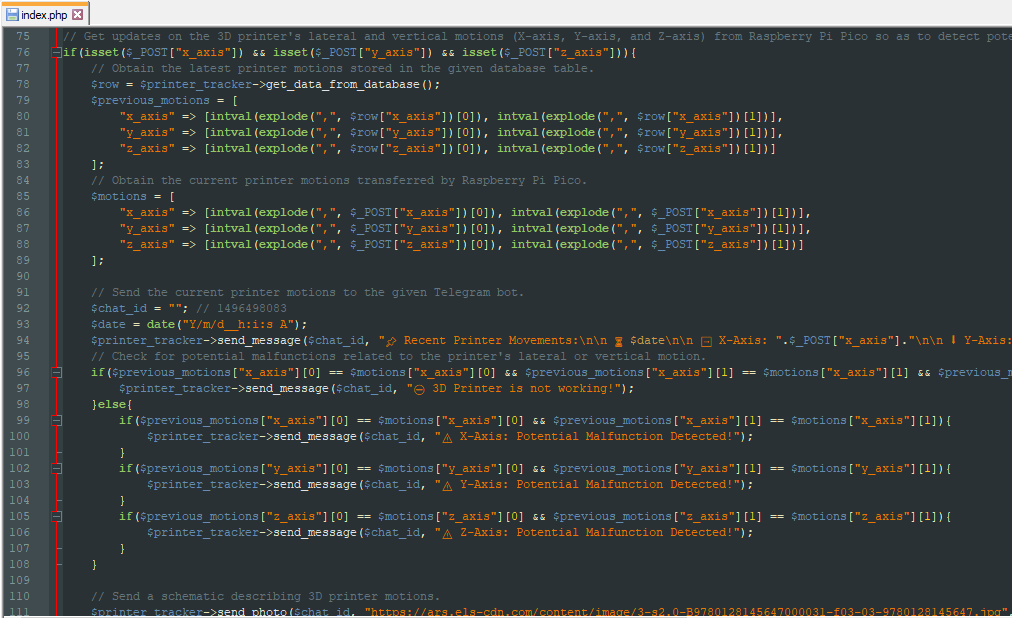Click the pushpin emoji before Recent Printer Movements
The image size is (1012, 618).
[x=392, y=340]
